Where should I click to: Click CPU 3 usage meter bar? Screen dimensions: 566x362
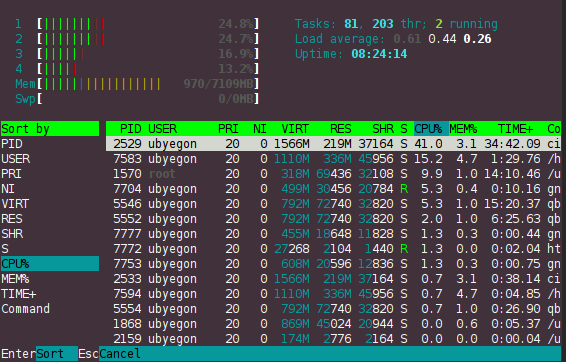(148, 54)
